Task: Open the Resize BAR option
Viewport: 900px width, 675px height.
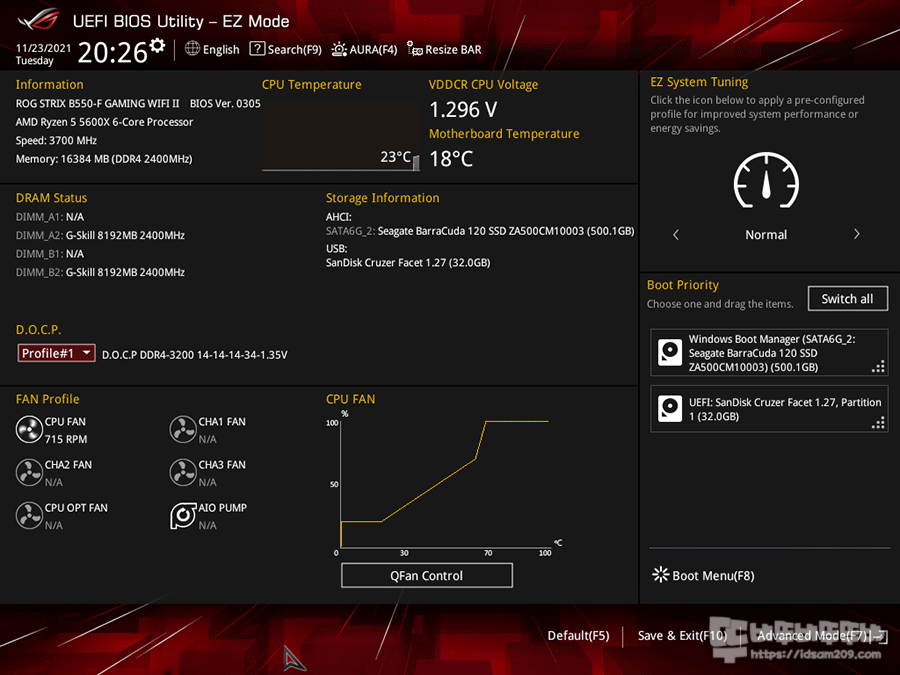Action: pos(444,49)
